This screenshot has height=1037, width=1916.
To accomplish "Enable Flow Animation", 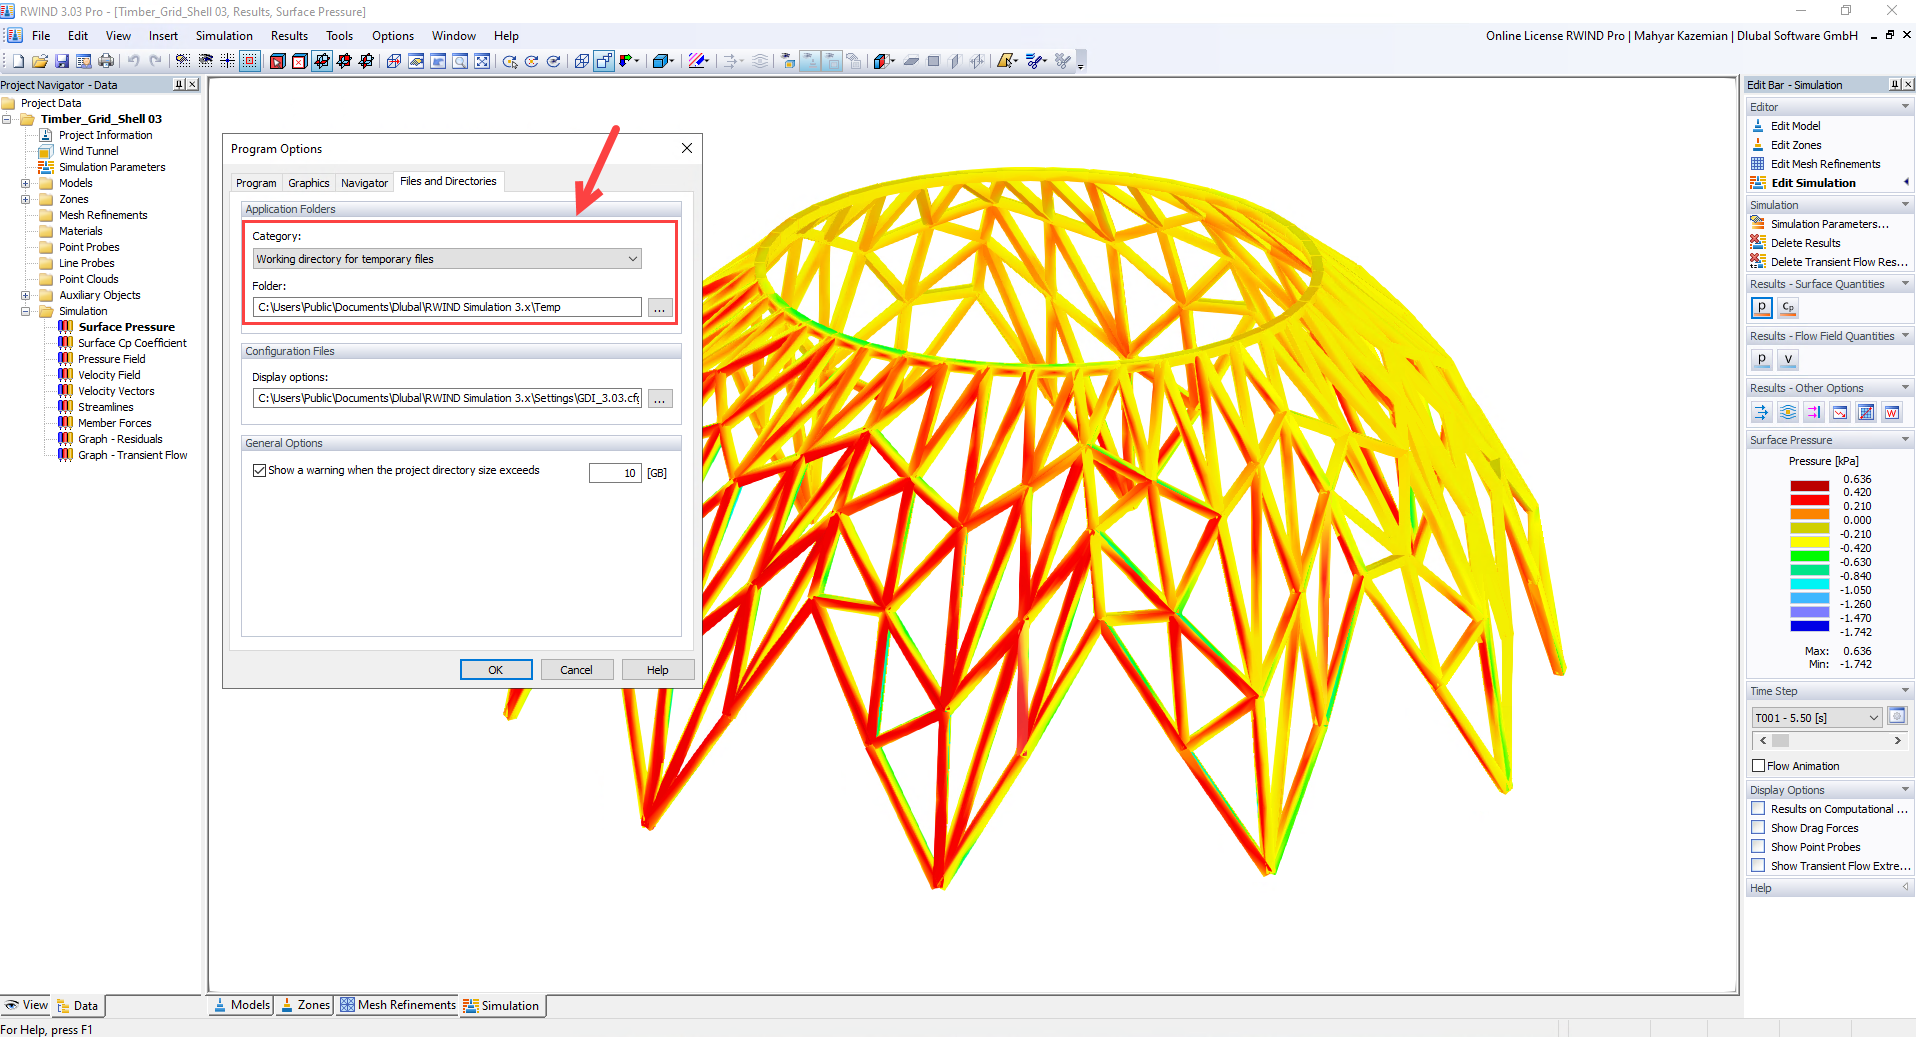I will point(1759,765).
